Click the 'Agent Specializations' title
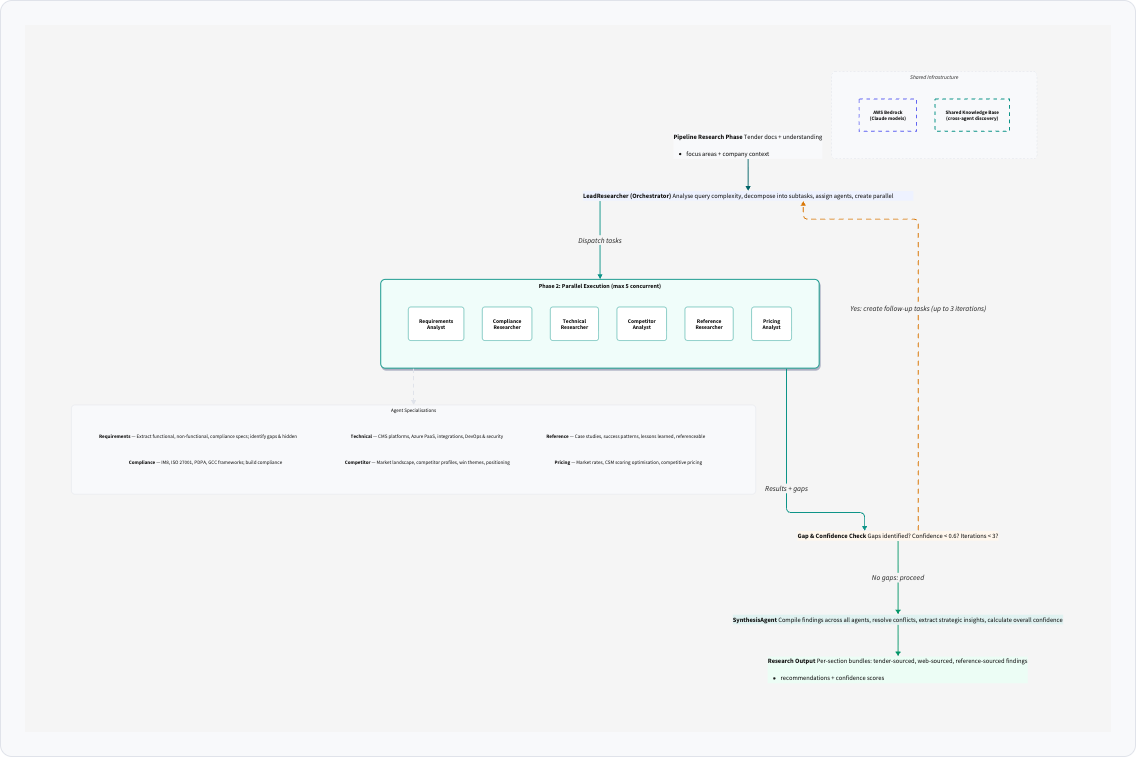 point(413,410)
